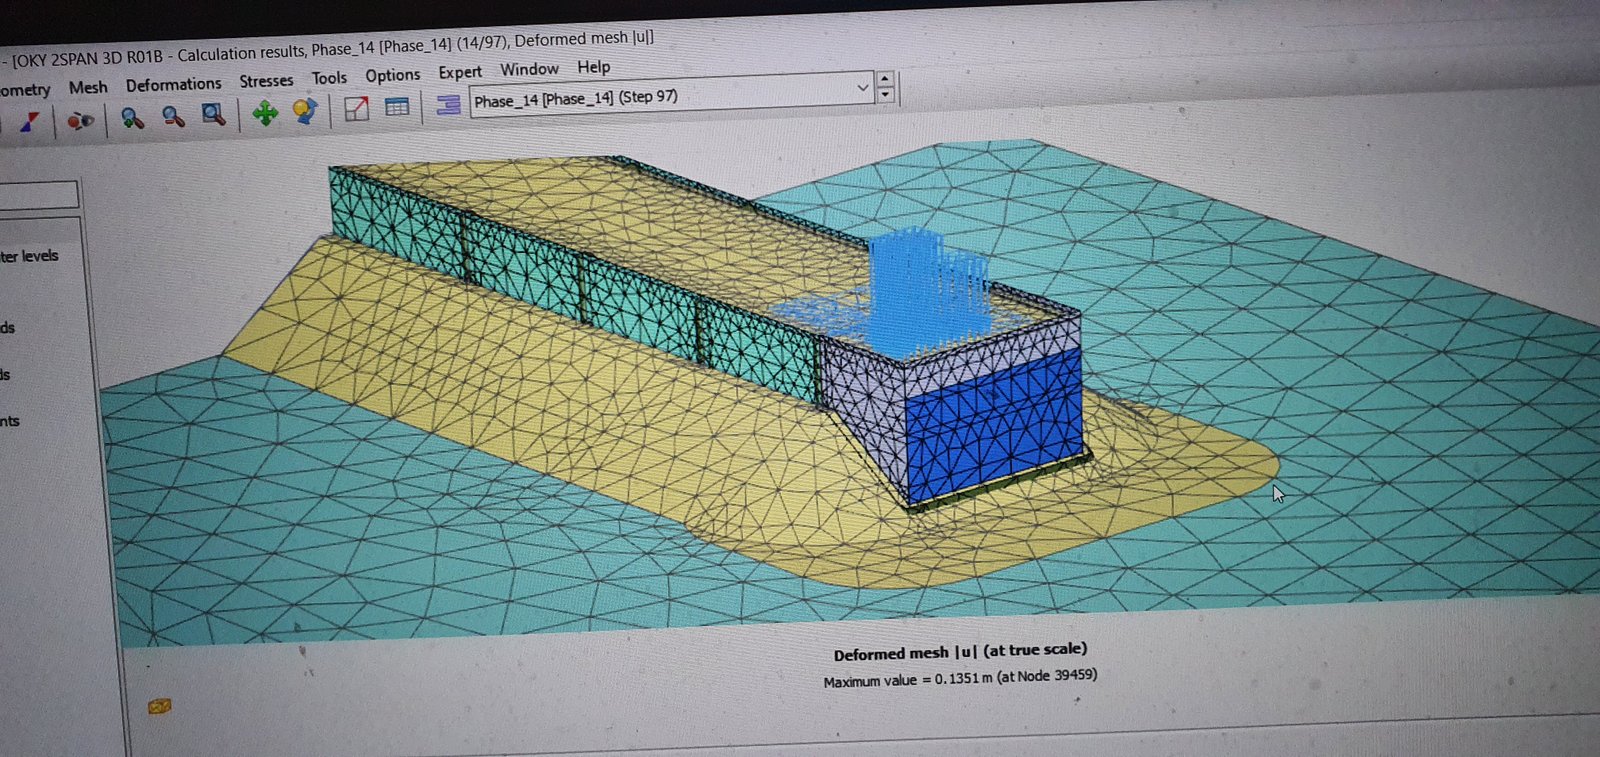Open the Options menu
Viewport: 1600px width, 757px height.
tap(392, 75)
